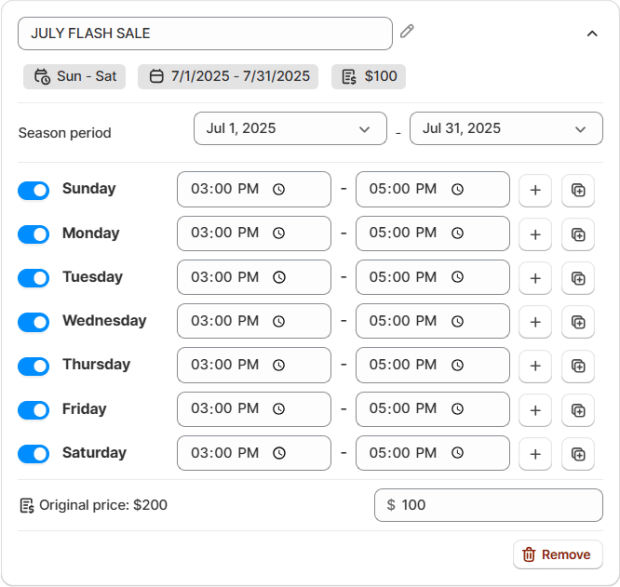Add a time slot for Sunday
This screenshot has height=587, width=620.
[x=535, y=191]
